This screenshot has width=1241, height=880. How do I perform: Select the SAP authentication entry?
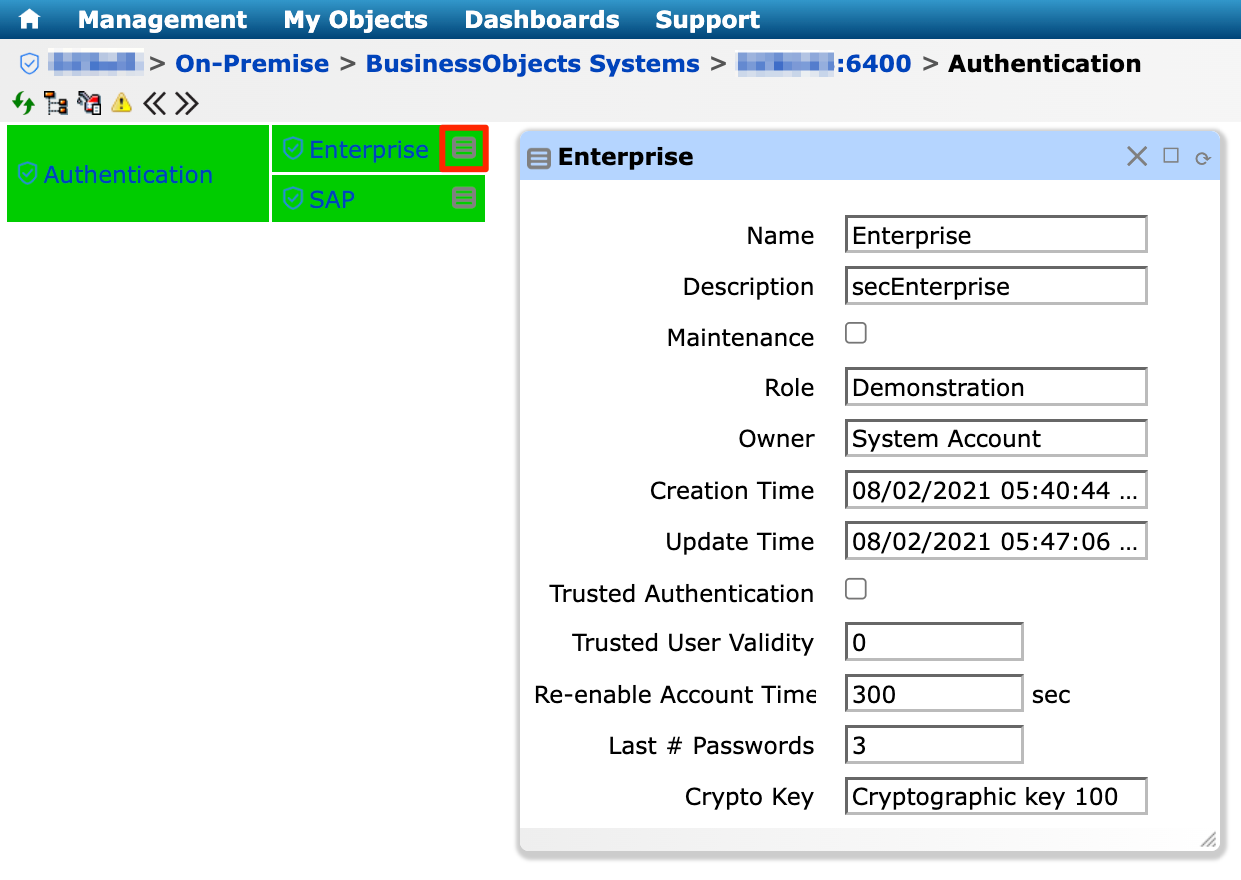332,199
